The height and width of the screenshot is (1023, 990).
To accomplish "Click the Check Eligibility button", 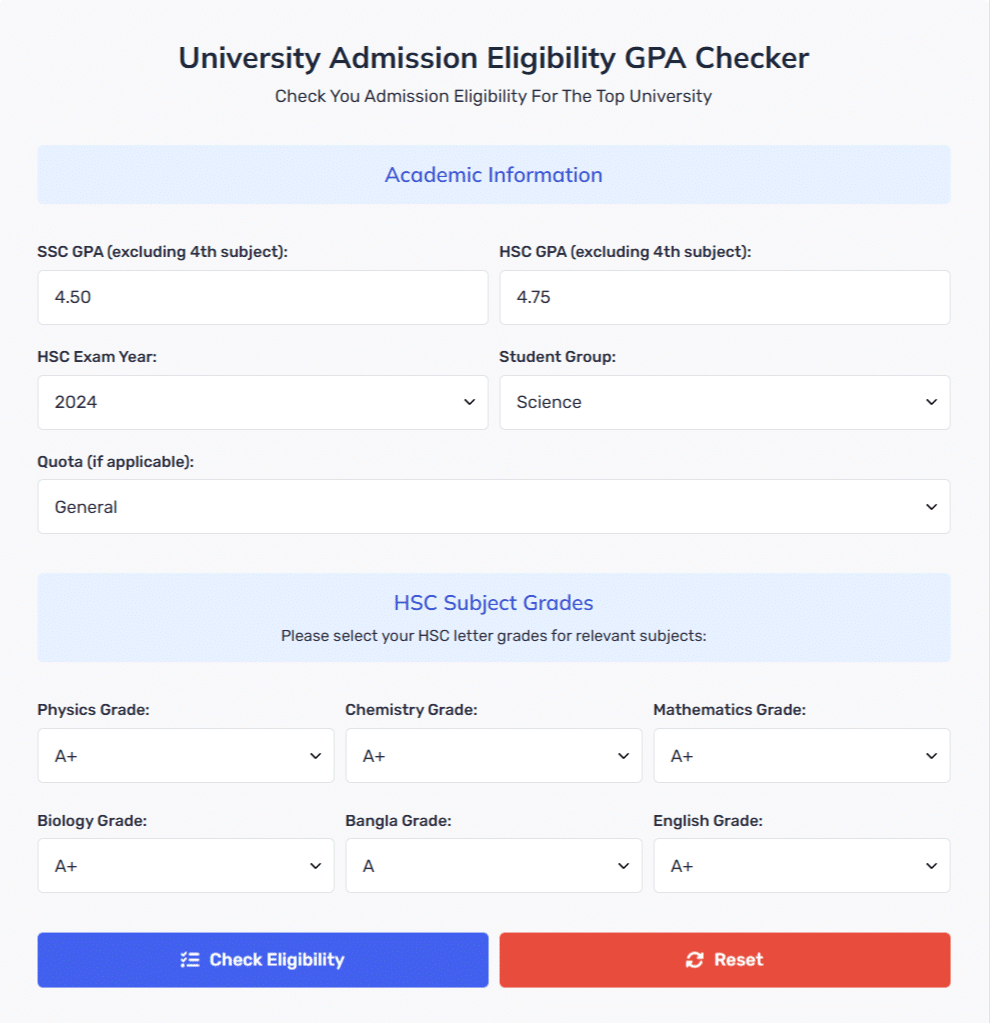I will [263, 960].
